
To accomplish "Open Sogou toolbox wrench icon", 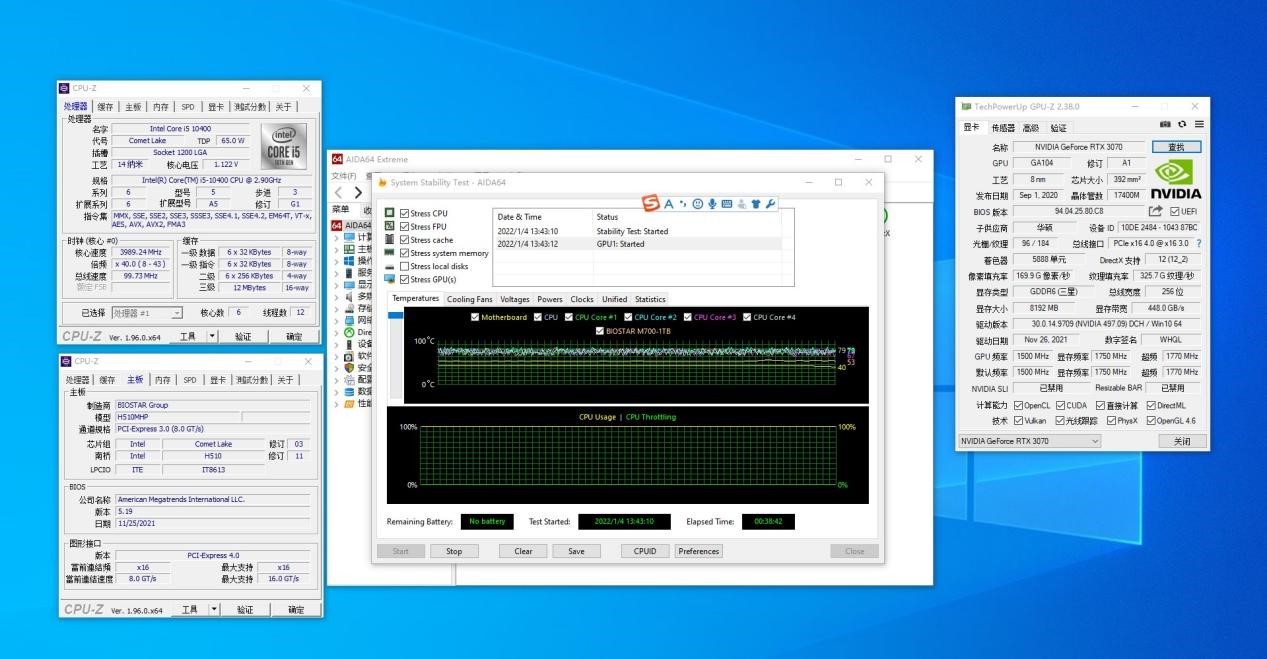I will point(770,204).
